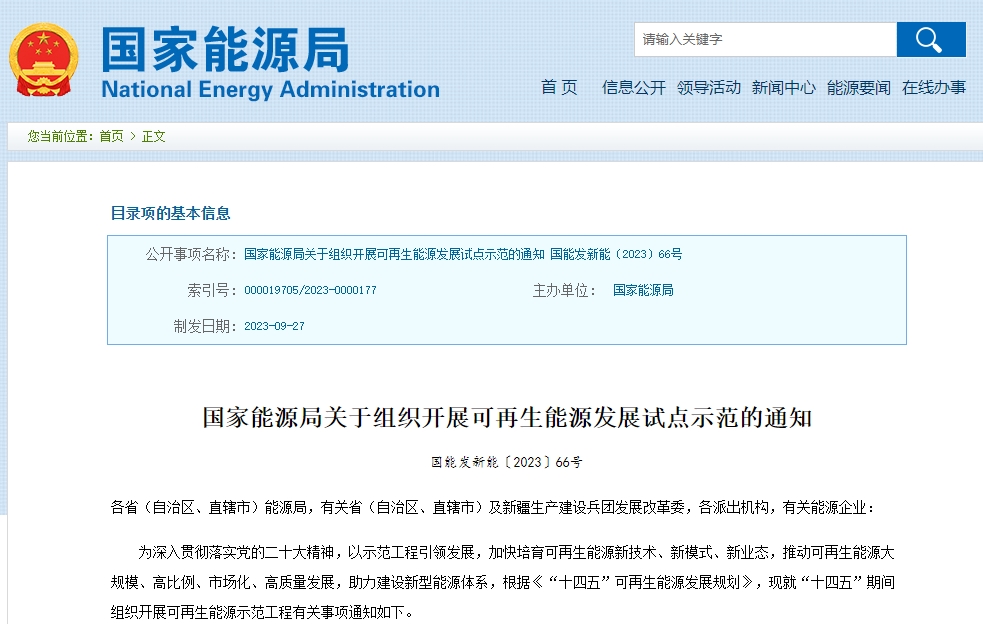Click the 主办单位 value 国家能源局
The height and width of the screenshot is (624, 983).
(643, 290)
